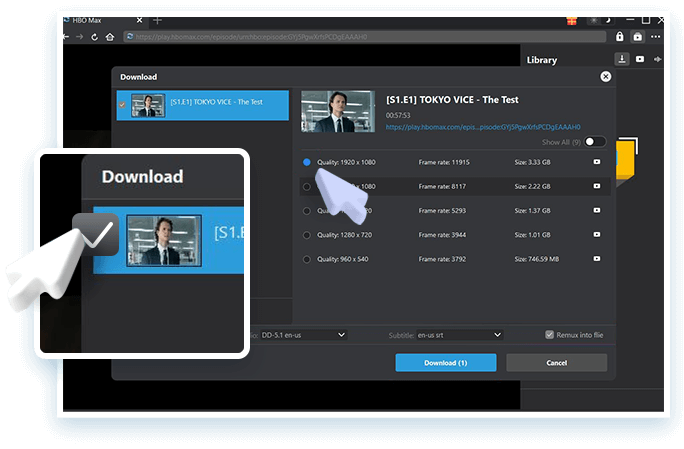
Task: Select 1920 x 1080 quality at 3.33 GB
Action: [307, 162]
